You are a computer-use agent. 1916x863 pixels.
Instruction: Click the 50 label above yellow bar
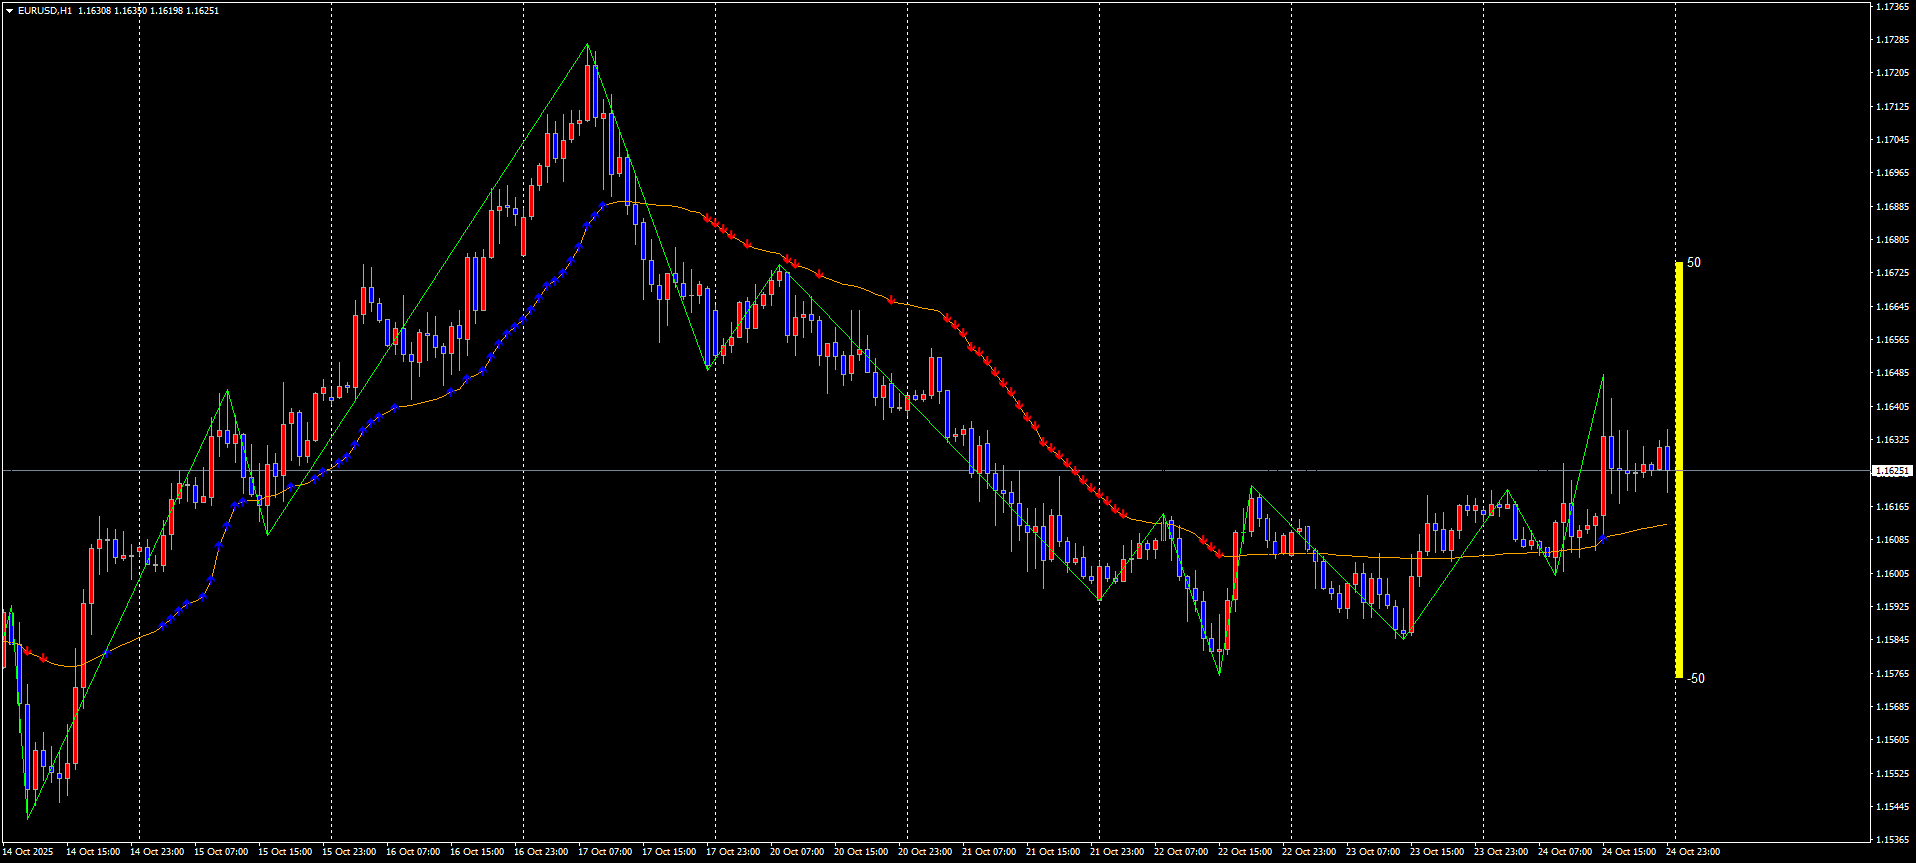1694,263
